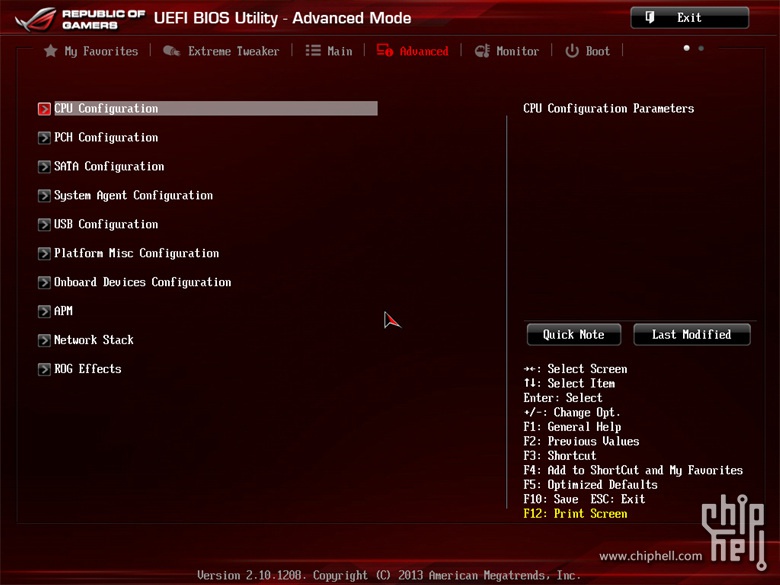Click the F2: Previous Values hint

coord(581,441)
